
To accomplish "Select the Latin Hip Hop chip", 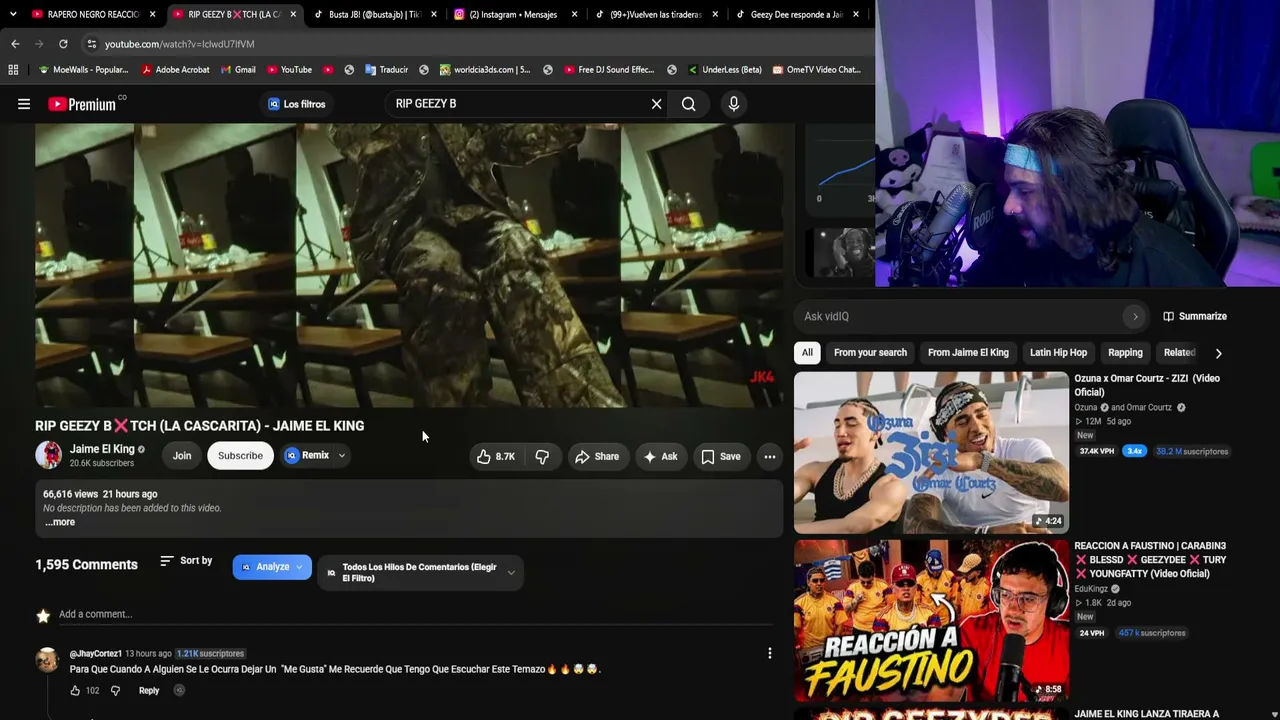I will tap(1058, 352).
